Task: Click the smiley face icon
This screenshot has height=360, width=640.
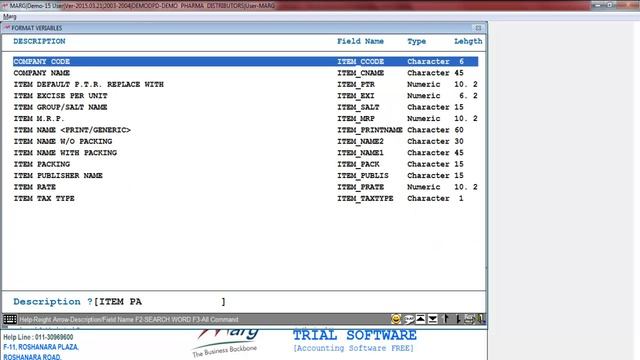Action: click(396, 319)
